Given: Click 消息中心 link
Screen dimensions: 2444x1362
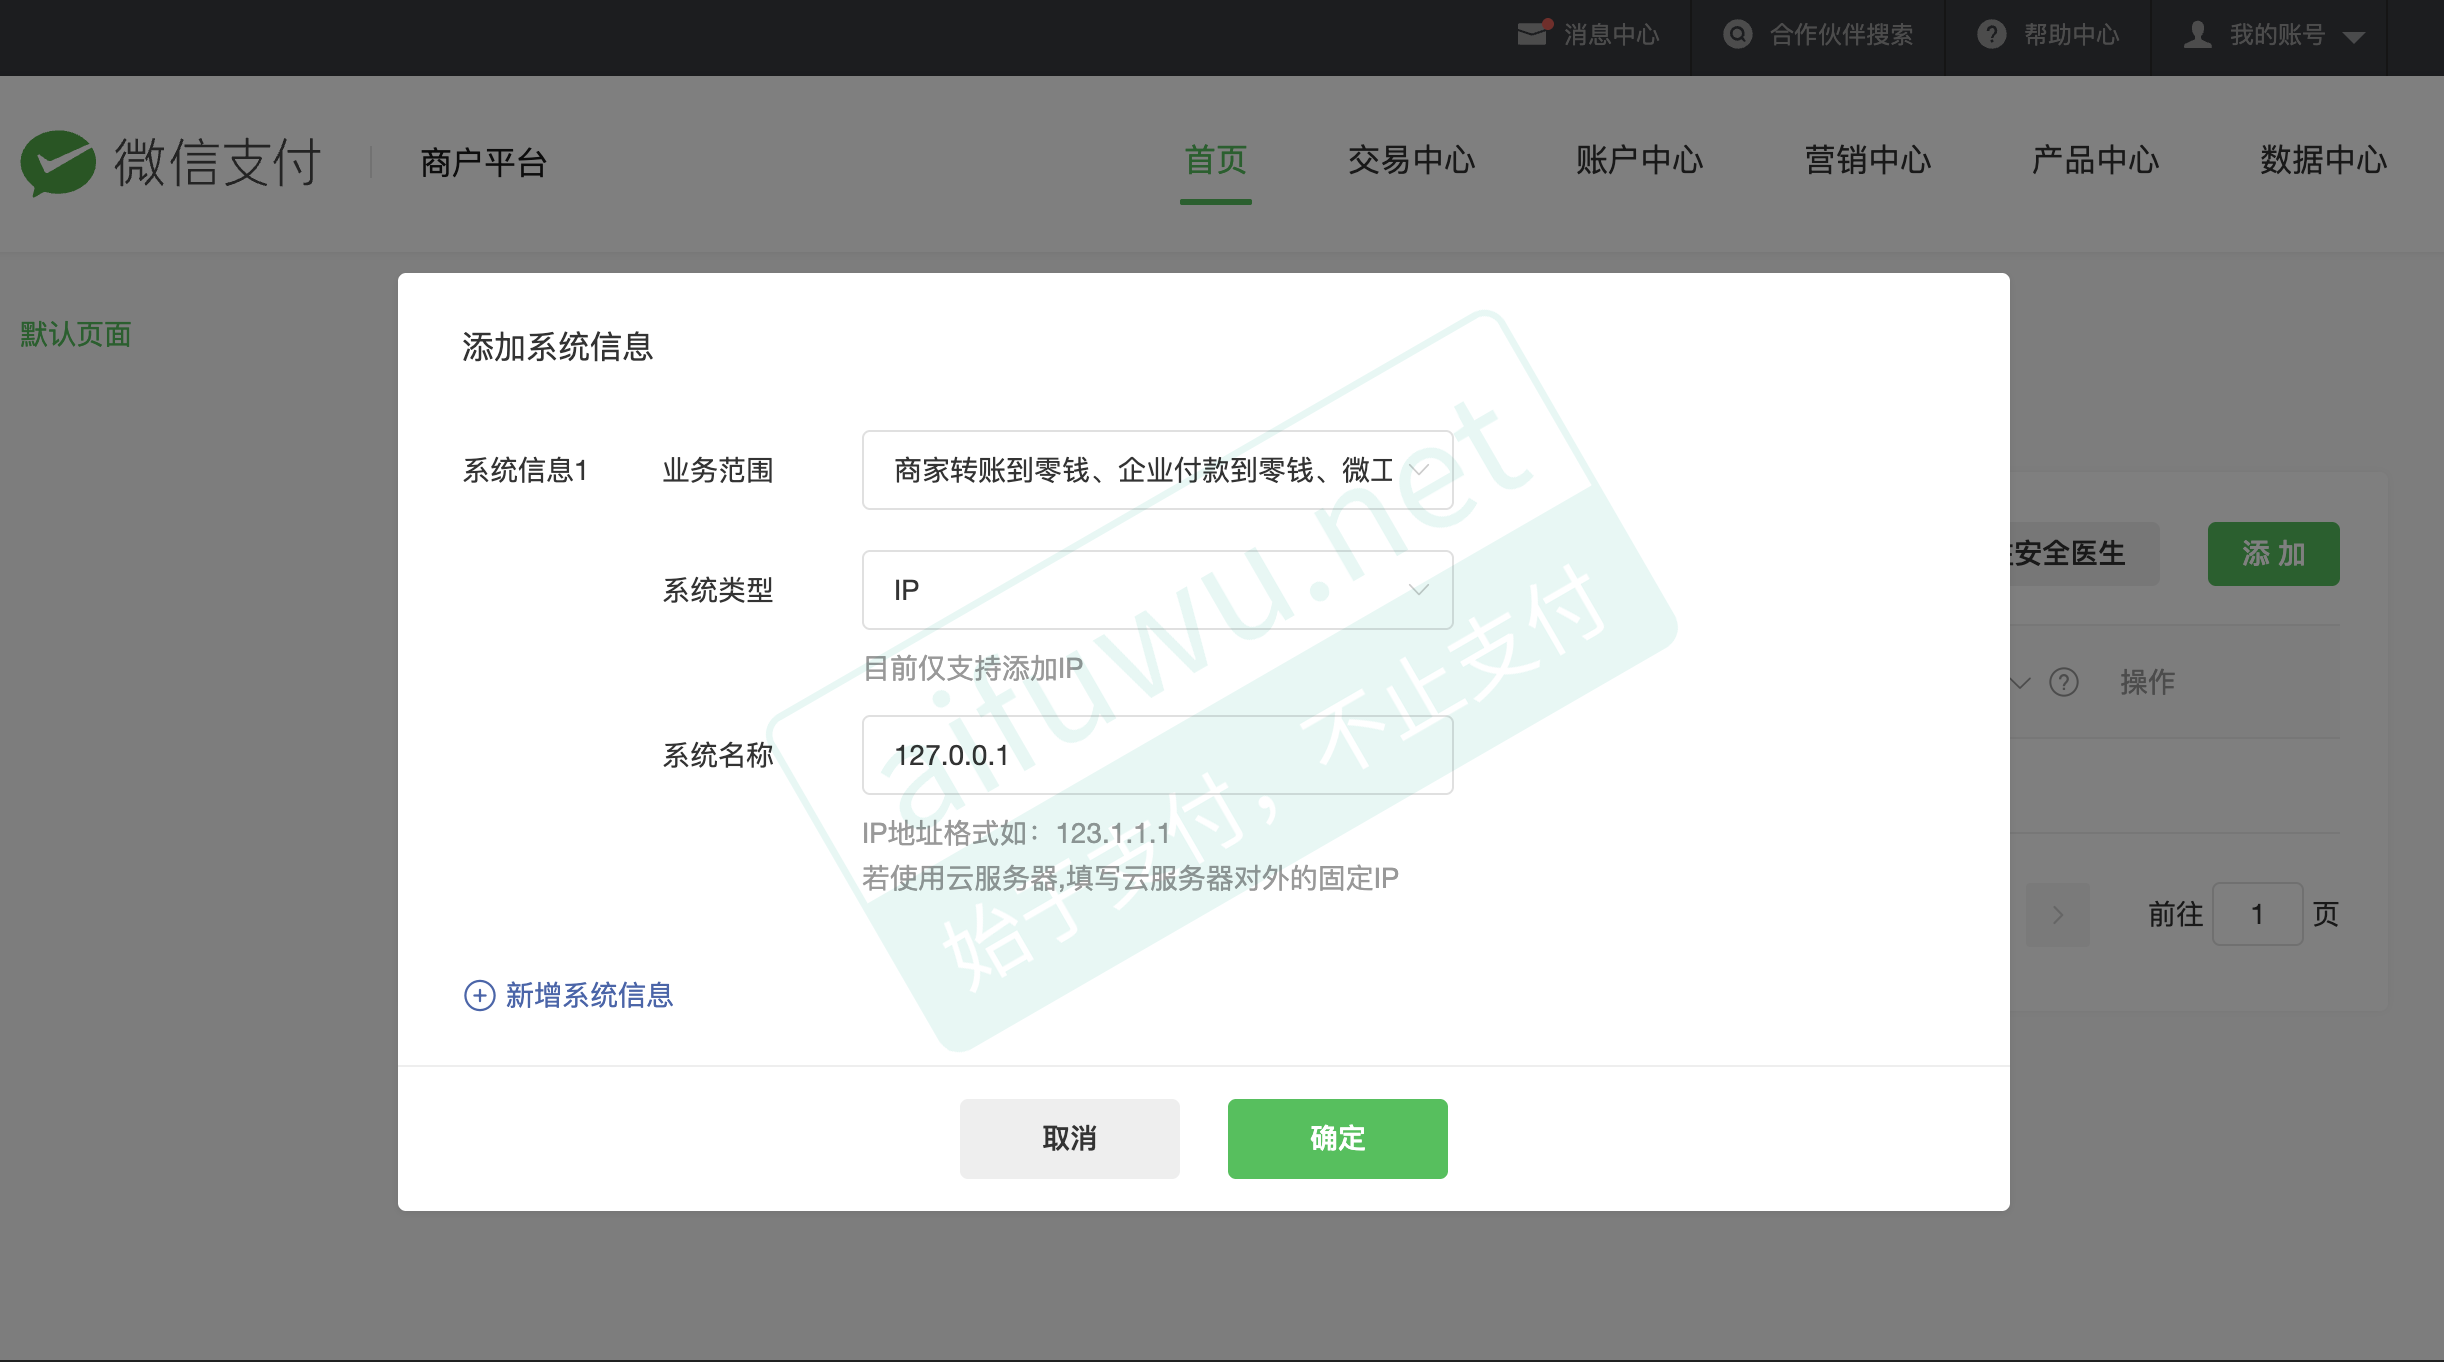Looking at the screenshot, I should [1611, 35].
